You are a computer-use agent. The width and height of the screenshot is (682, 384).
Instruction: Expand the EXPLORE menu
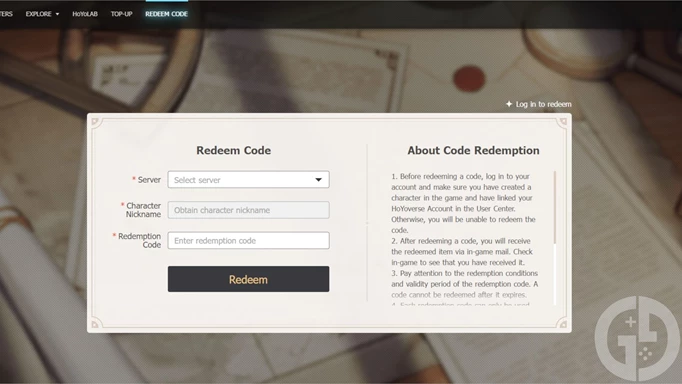coord(42,14)
